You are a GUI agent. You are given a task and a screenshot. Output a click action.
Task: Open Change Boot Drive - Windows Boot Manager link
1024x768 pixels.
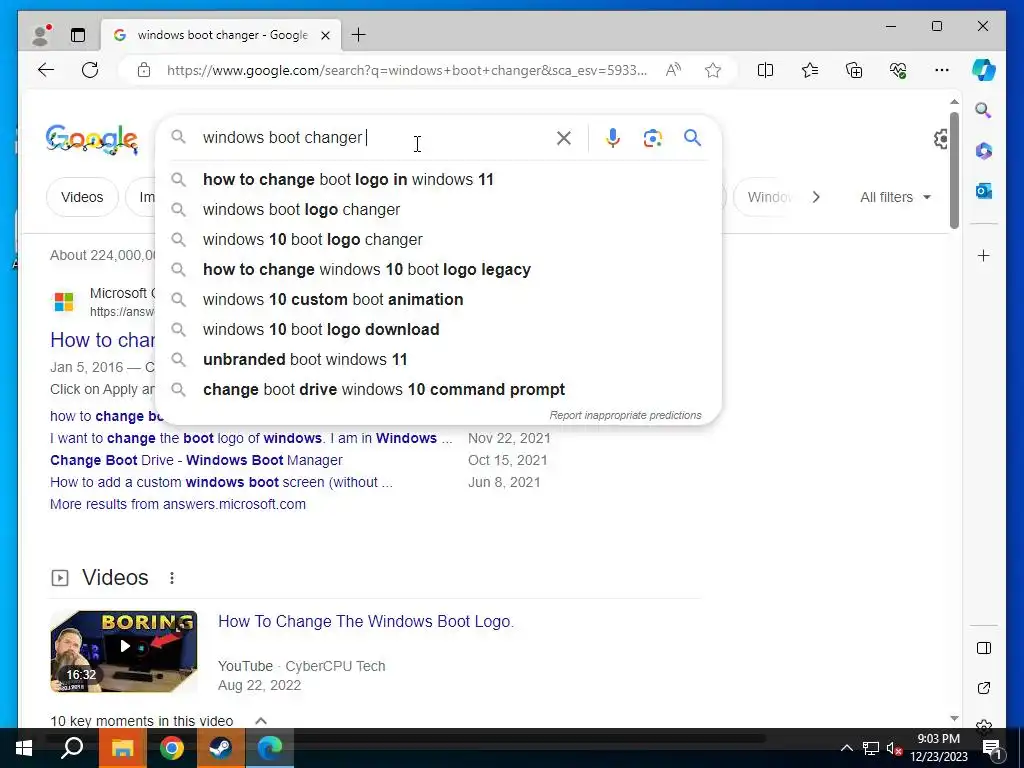pyautogui.click(x=196, y=460)
